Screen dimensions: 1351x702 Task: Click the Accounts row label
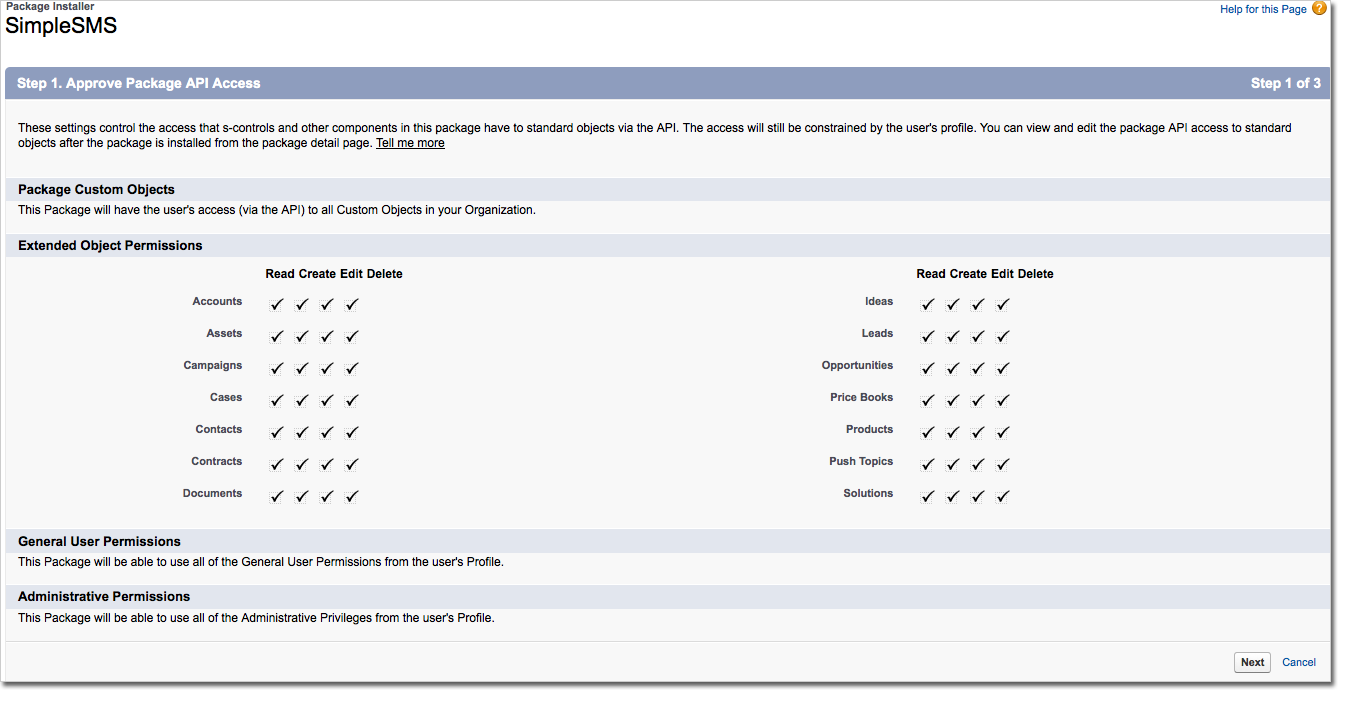217,301
